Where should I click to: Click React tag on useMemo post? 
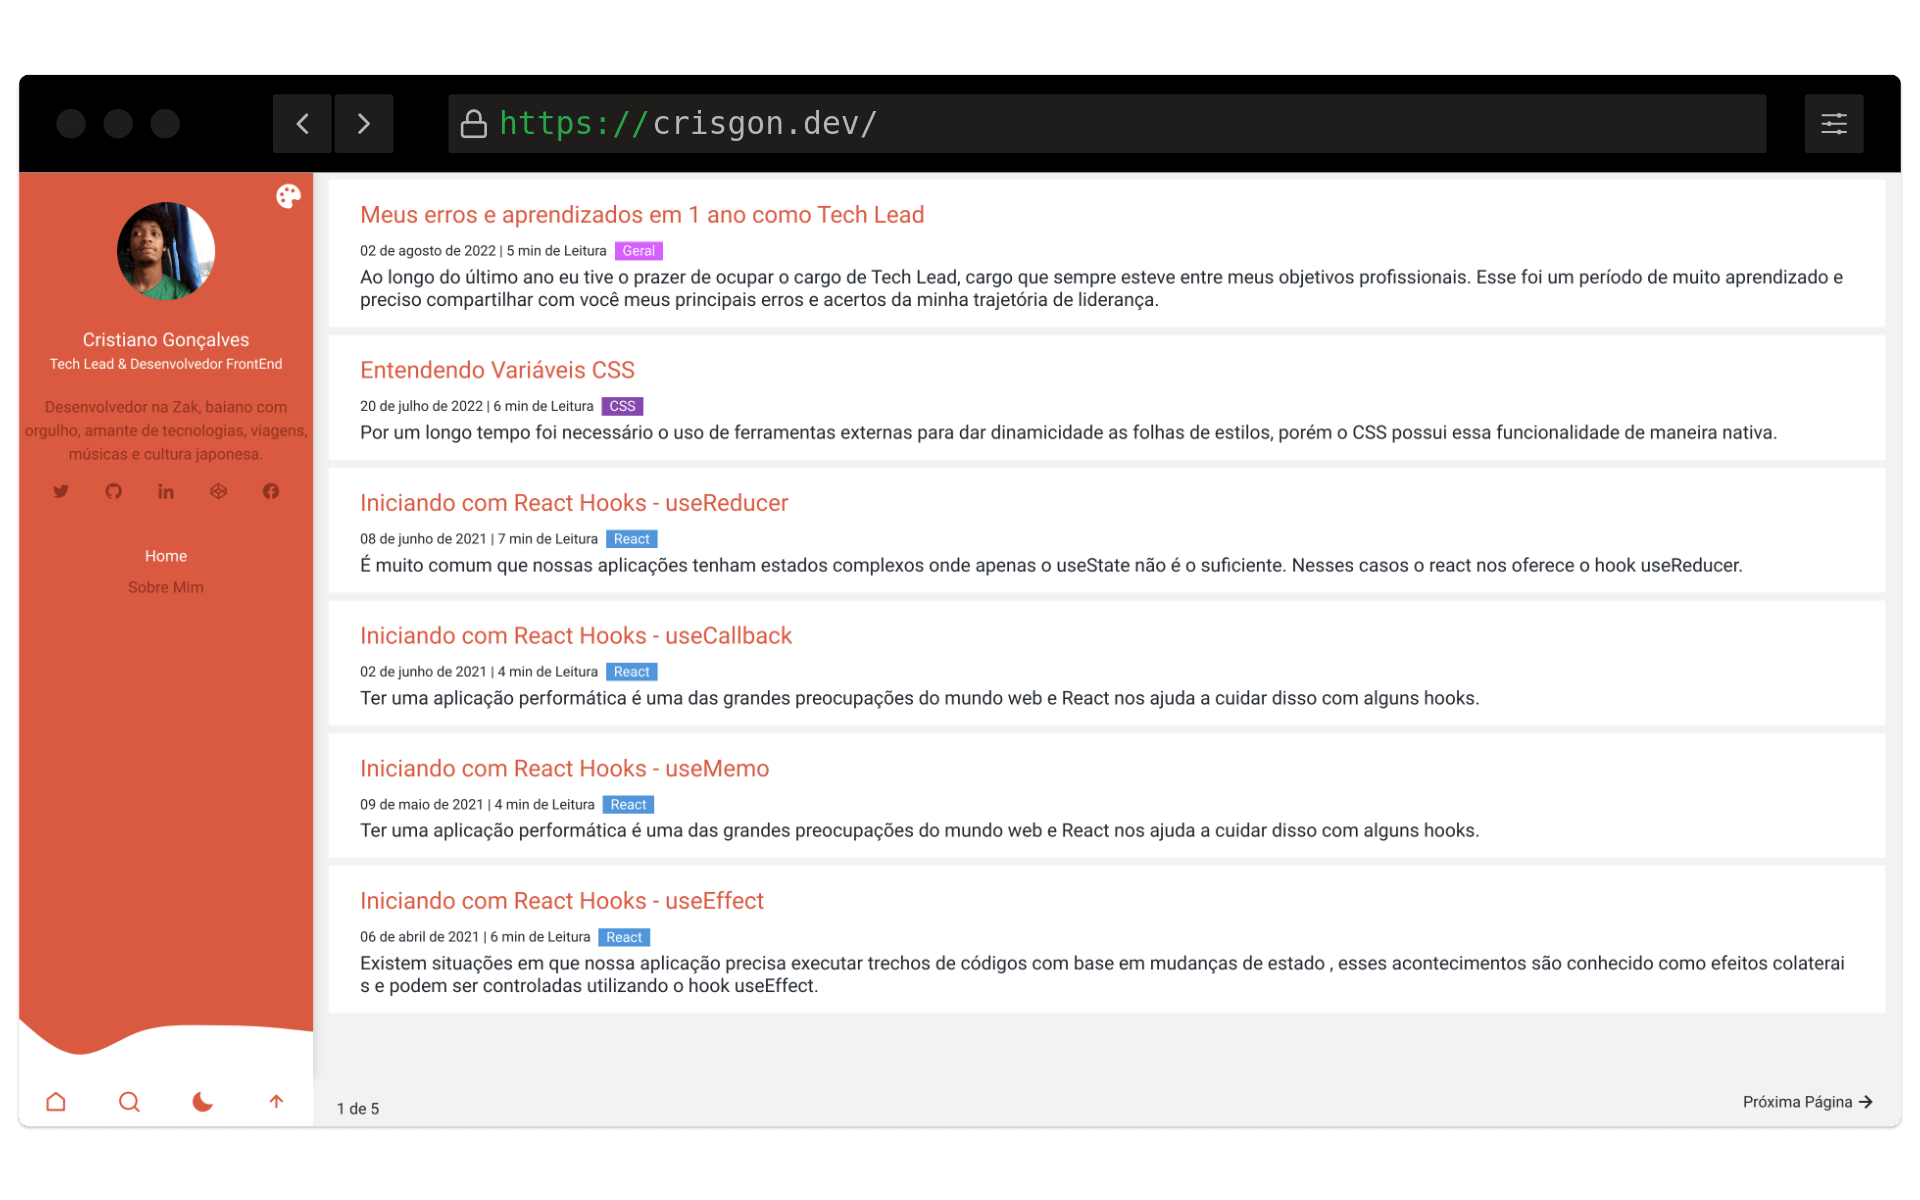tap(629, 805)
